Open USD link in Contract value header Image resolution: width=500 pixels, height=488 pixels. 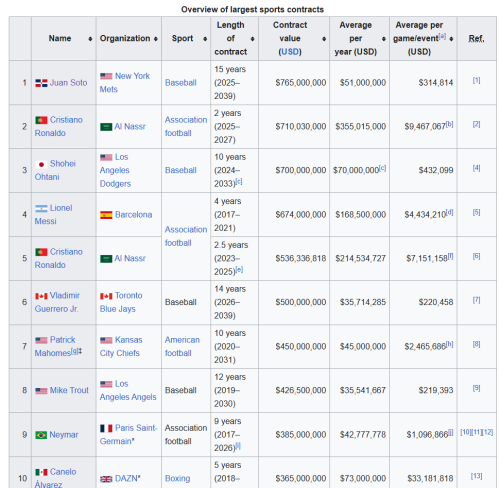tap(290, 52)
